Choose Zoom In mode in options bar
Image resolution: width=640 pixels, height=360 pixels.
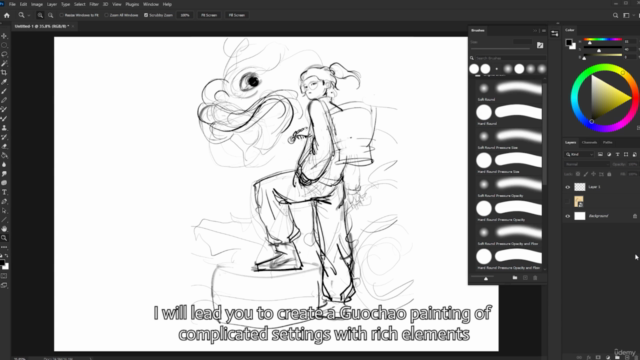40,15
